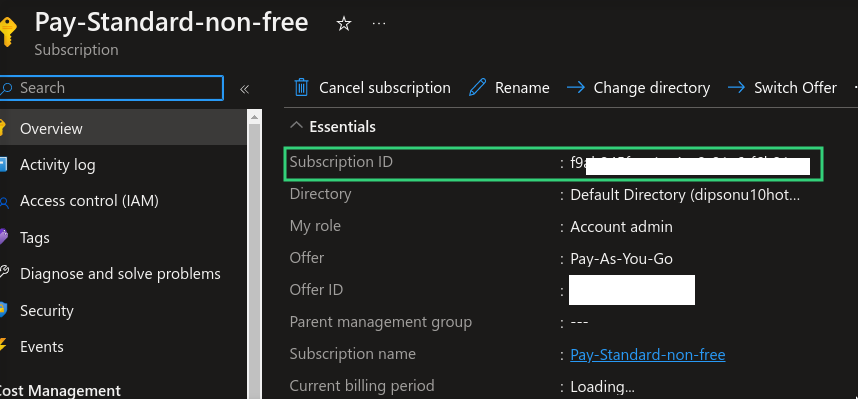Click Cancel subscription button

[x=373, y=88]
